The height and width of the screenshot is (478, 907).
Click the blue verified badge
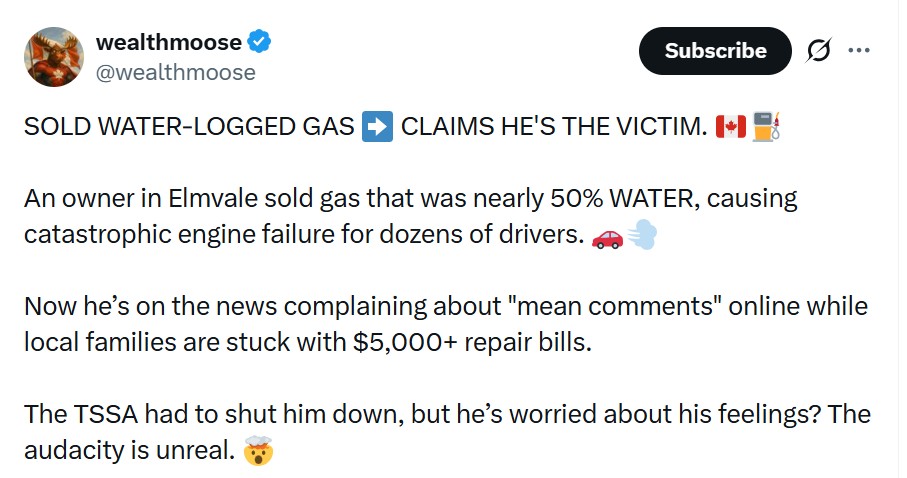coord(260,42)
